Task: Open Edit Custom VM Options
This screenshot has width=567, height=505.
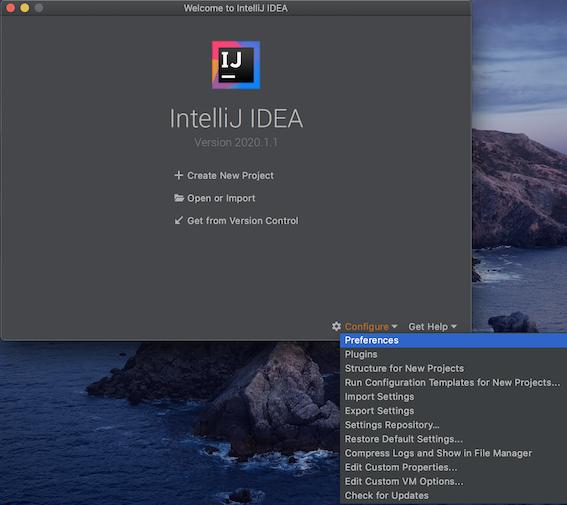Action: (453, 481)
